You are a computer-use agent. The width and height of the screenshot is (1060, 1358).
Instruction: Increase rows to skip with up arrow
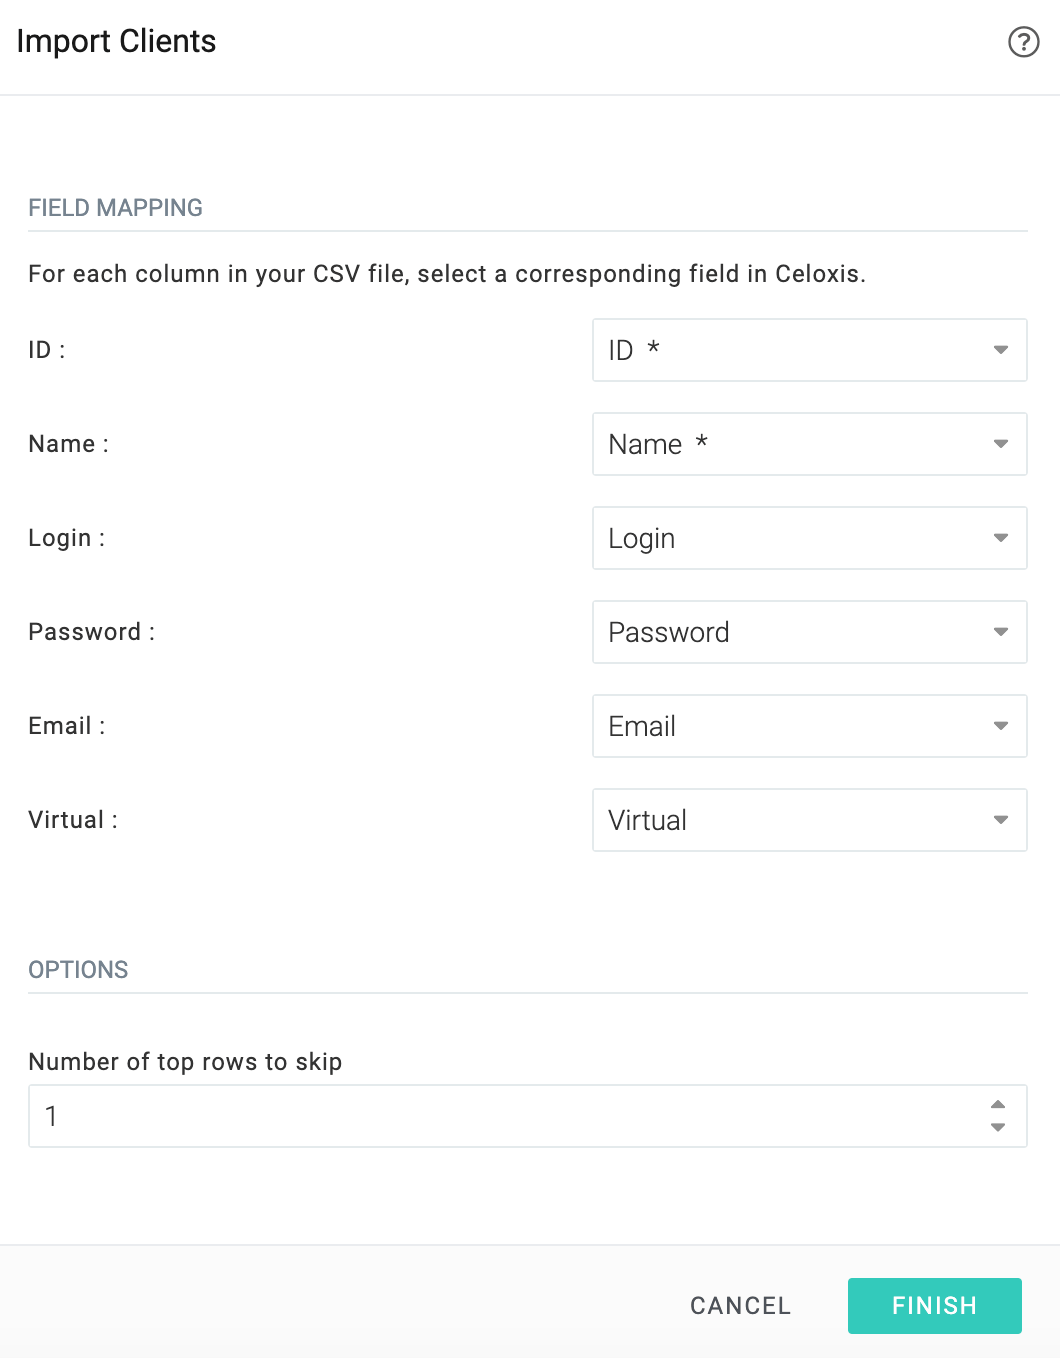(997, 1104)
